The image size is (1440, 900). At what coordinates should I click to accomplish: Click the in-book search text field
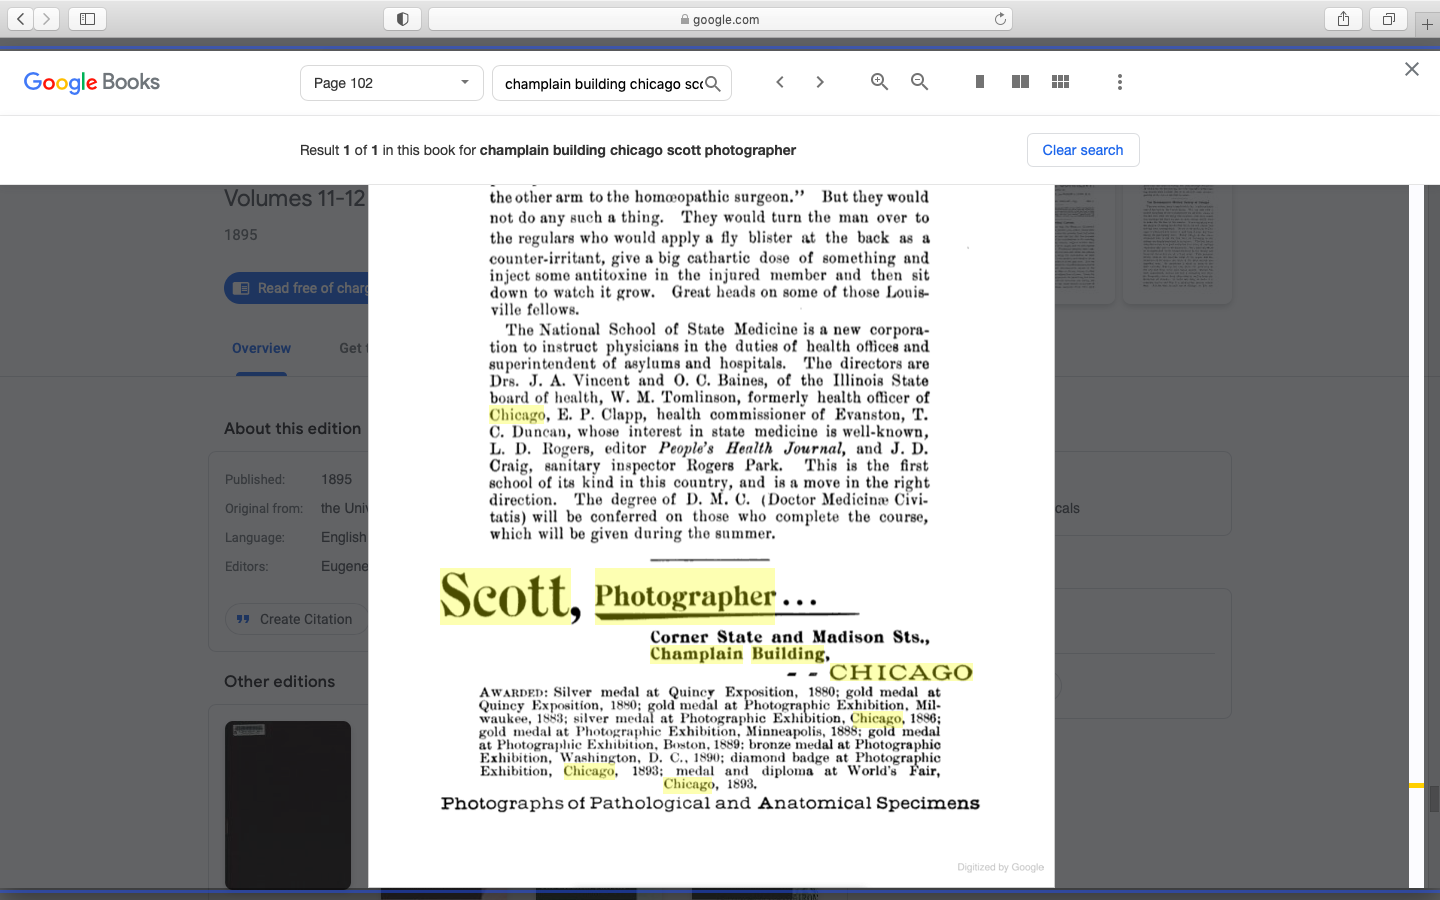click(x=602, y=84)
